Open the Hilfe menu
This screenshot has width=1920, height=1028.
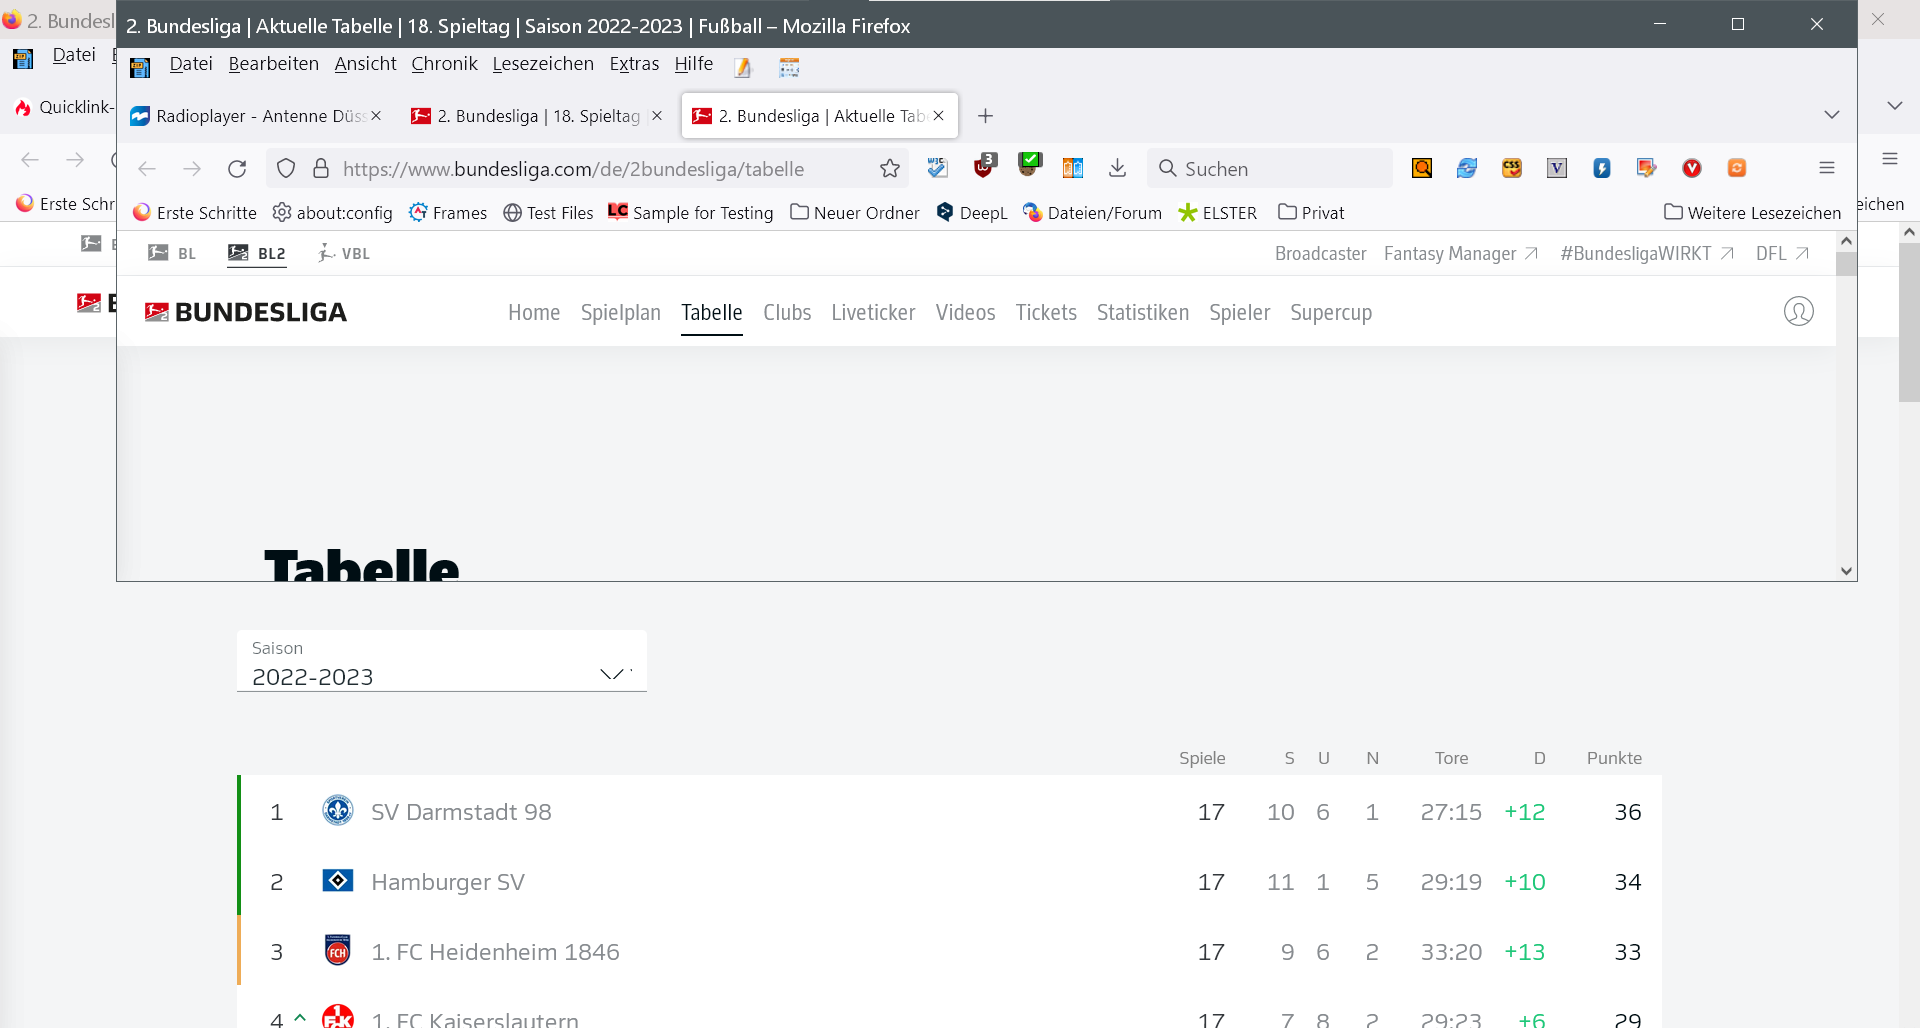pyautogui.click(x=694, y=64)
